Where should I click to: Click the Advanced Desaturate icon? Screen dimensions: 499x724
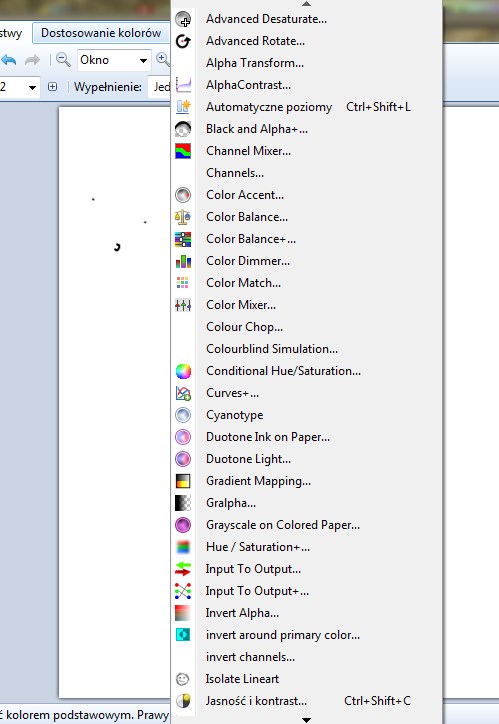183,19
